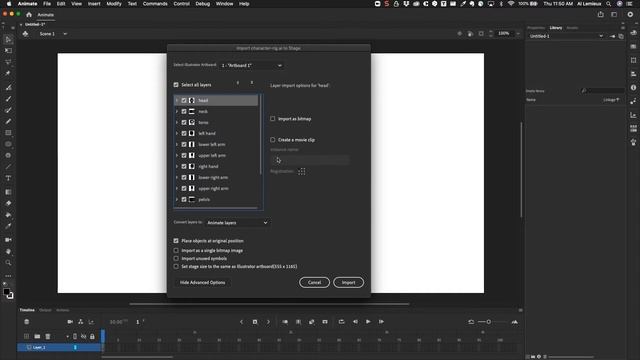
Task: Step back one frame
Action: [x=355, y=322]
